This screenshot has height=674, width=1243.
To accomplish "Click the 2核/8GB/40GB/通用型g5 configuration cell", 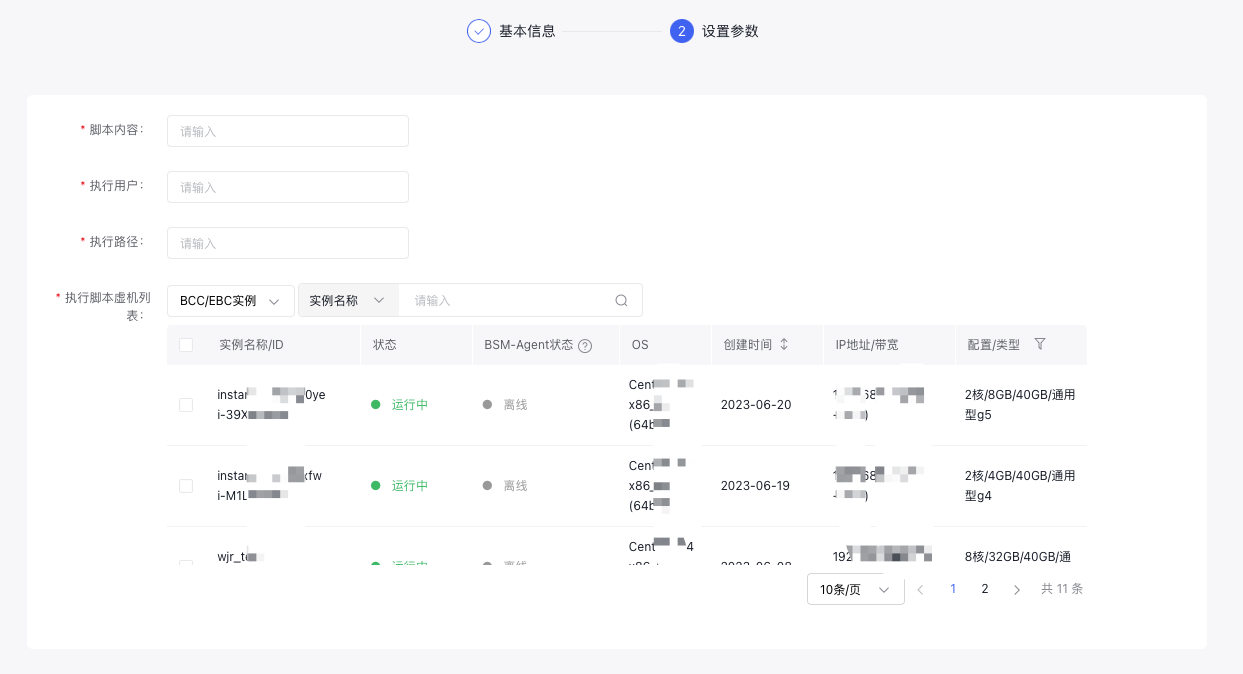I will 1020,405.
